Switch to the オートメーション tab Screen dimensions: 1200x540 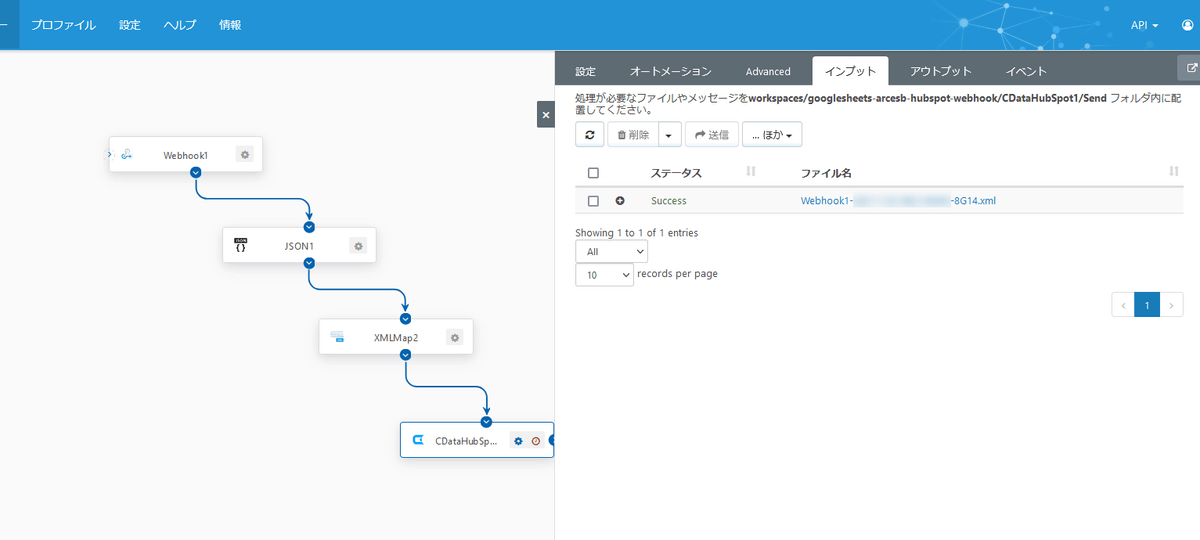coord(670,71)
